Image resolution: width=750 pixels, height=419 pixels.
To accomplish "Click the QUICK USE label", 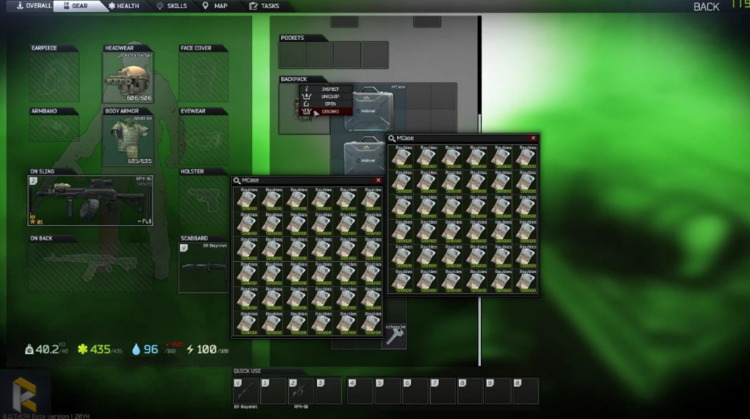I will point(247,371).
